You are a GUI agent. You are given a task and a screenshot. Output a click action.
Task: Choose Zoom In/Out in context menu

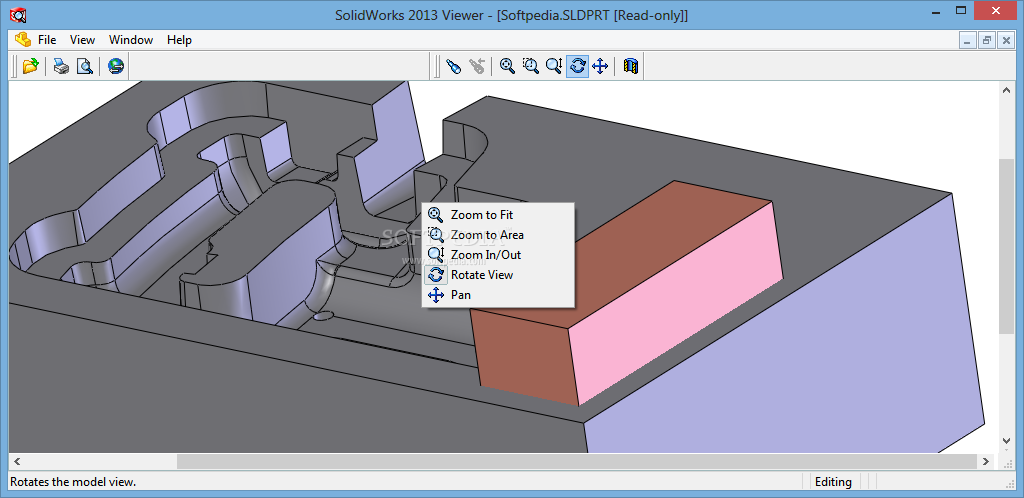pos(498,255)
